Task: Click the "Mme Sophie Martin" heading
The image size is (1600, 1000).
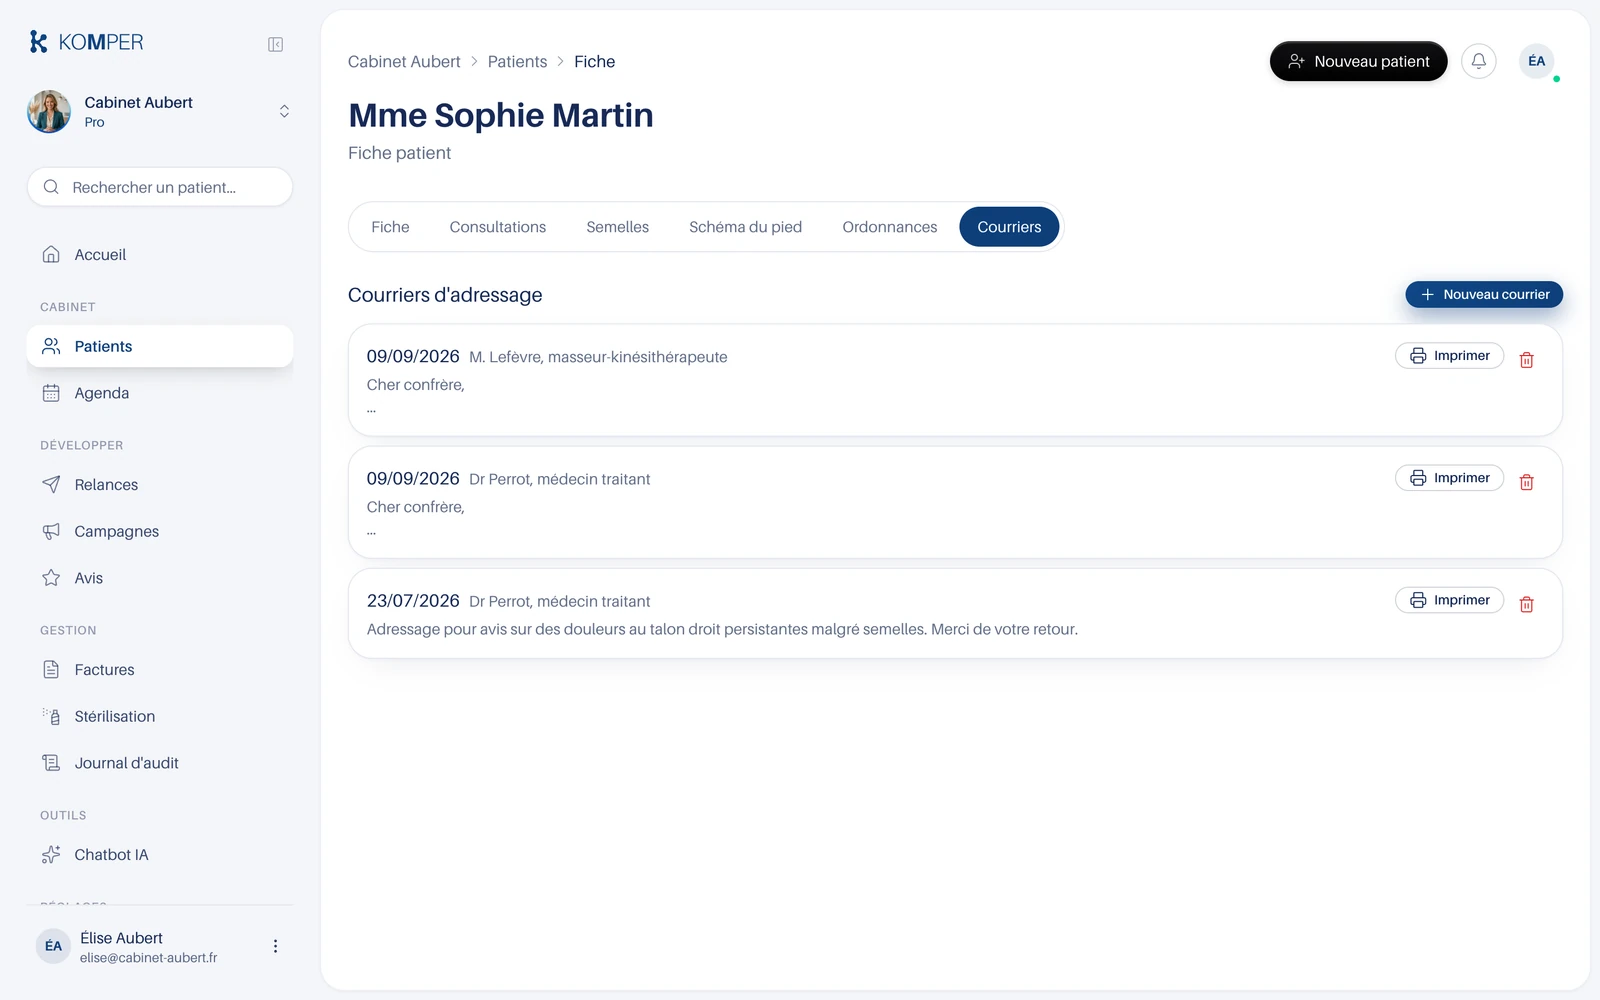Action: click(501, 115)
